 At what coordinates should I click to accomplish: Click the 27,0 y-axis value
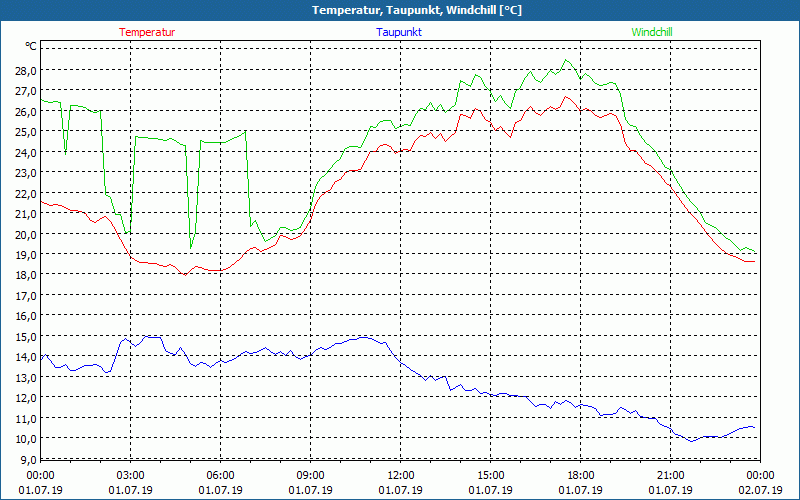tap(26, 91)
